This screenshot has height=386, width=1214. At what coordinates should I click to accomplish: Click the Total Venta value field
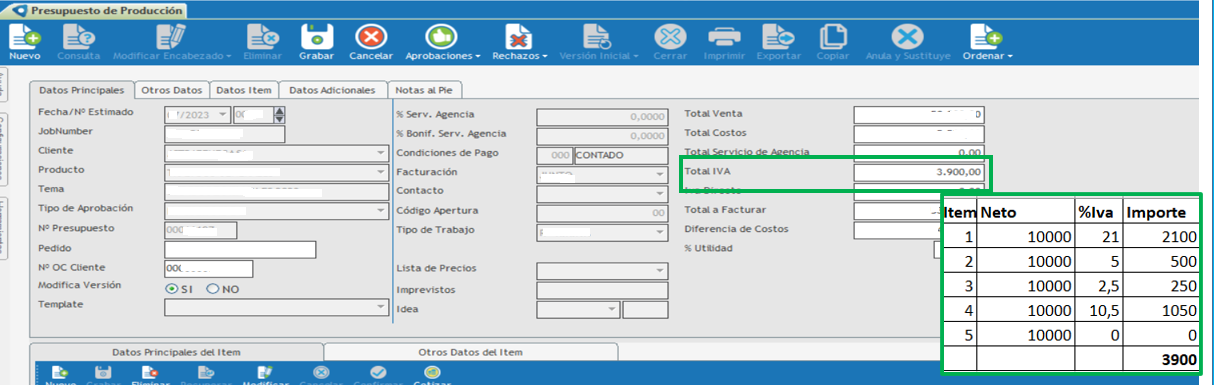[919, 115]
